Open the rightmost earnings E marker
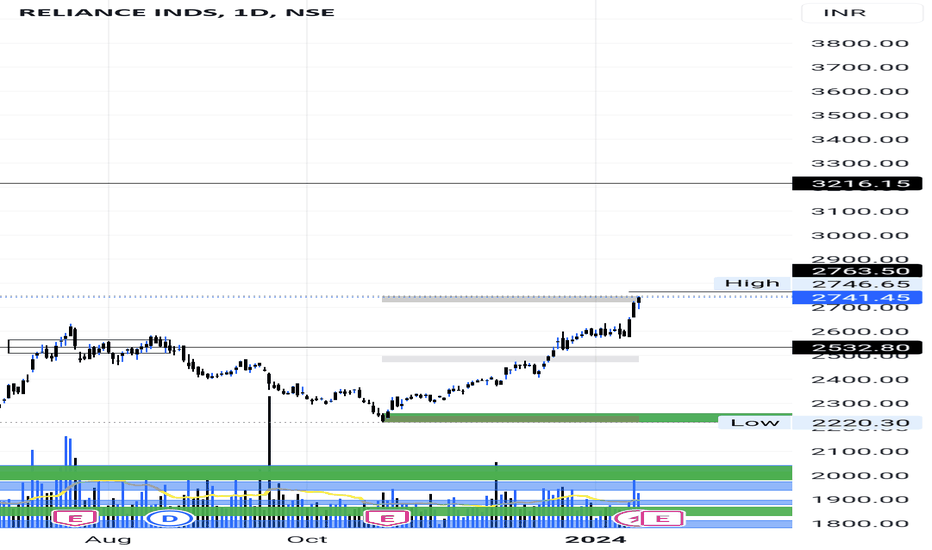The image size is (932, 550). coord(662,518)
